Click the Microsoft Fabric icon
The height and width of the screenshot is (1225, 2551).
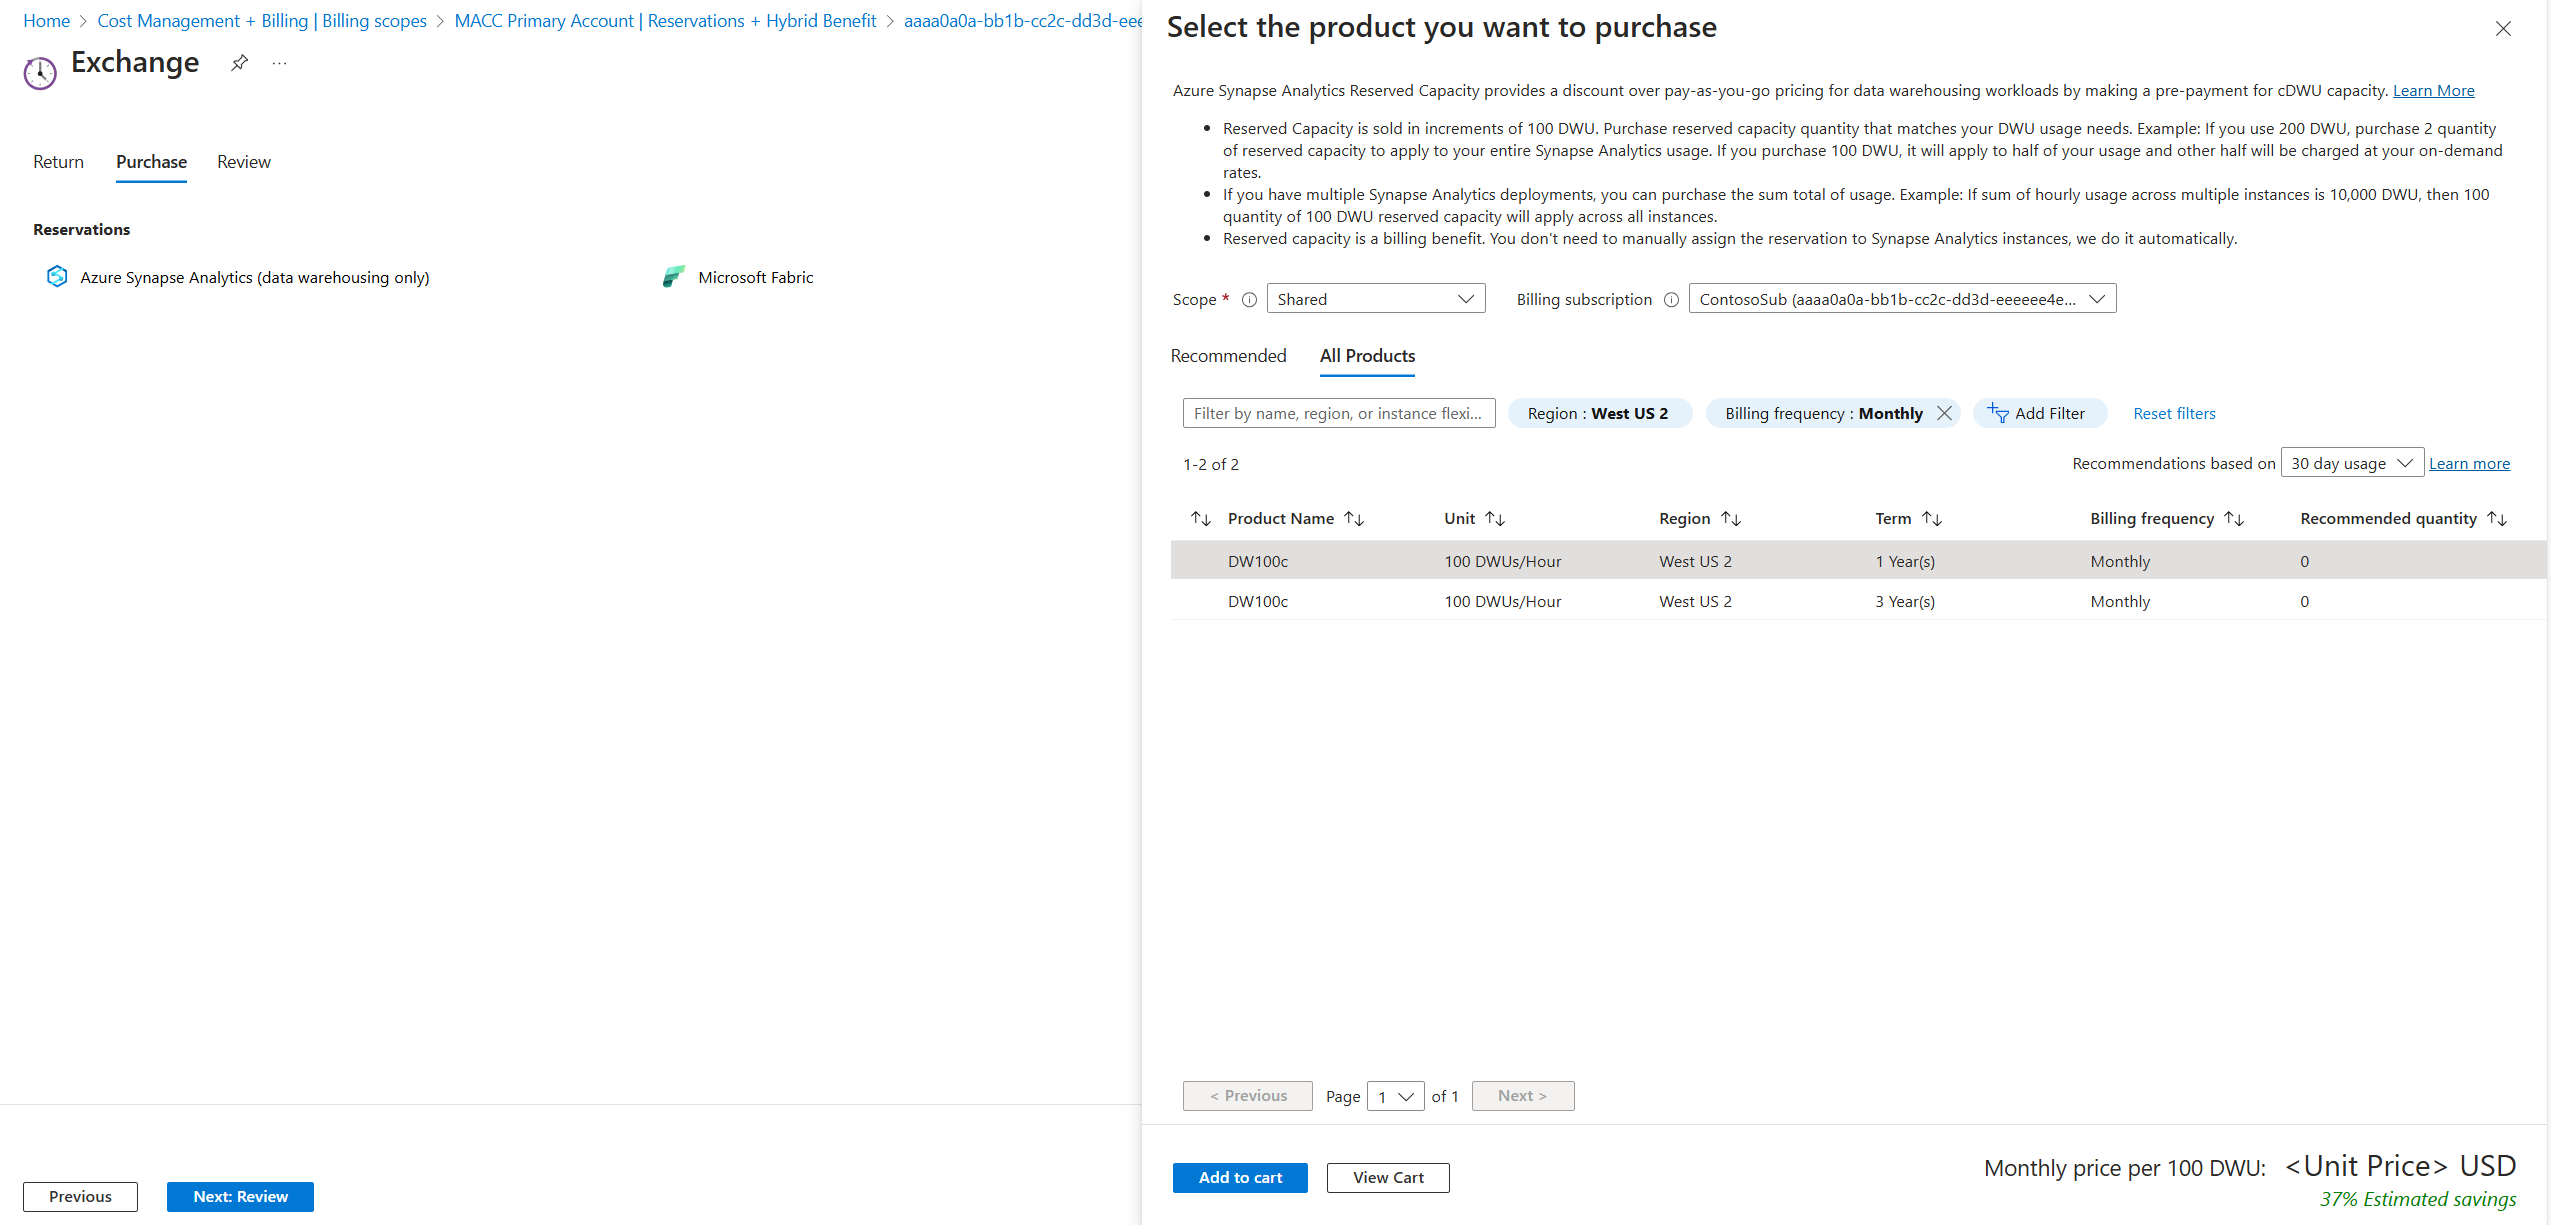pos(674,277)
